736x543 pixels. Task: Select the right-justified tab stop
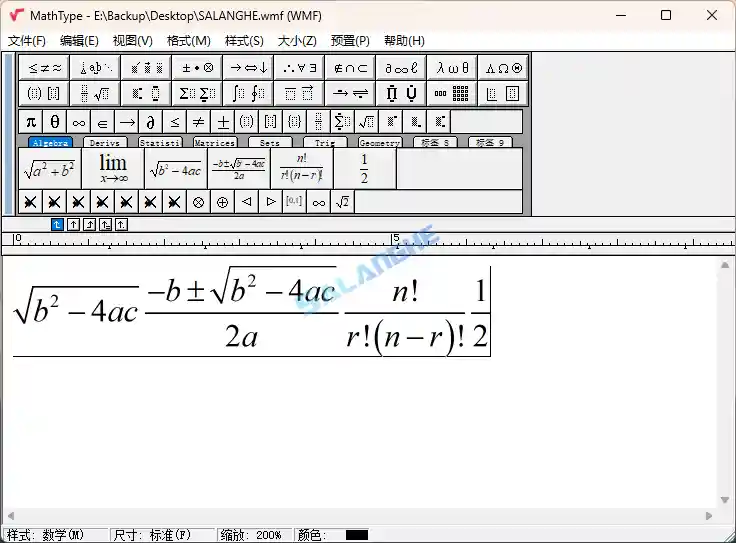[x=89, y=225]
